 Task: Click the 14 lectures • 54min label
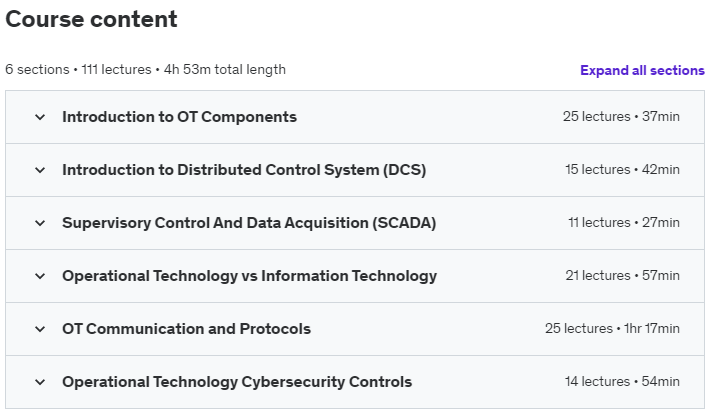tap(622, 382)
